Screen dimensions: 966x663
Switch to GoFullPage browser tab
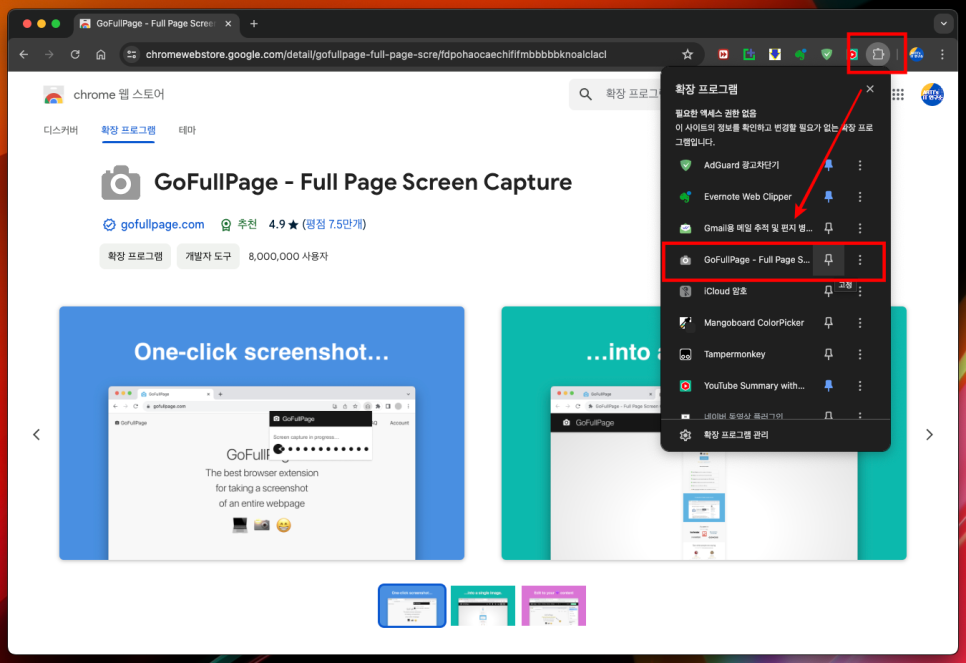click(154, 23)
